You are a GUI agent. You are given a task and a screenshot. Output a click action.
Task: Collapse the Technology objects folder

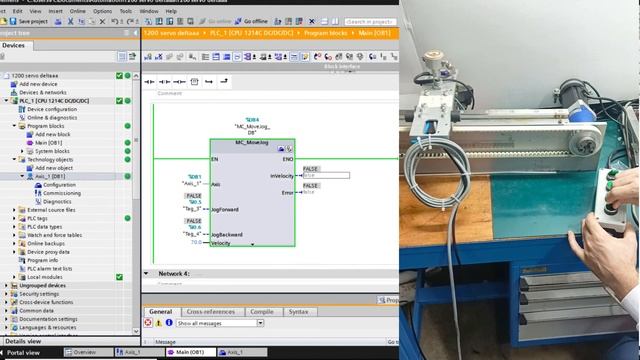(x=14, y=160)
